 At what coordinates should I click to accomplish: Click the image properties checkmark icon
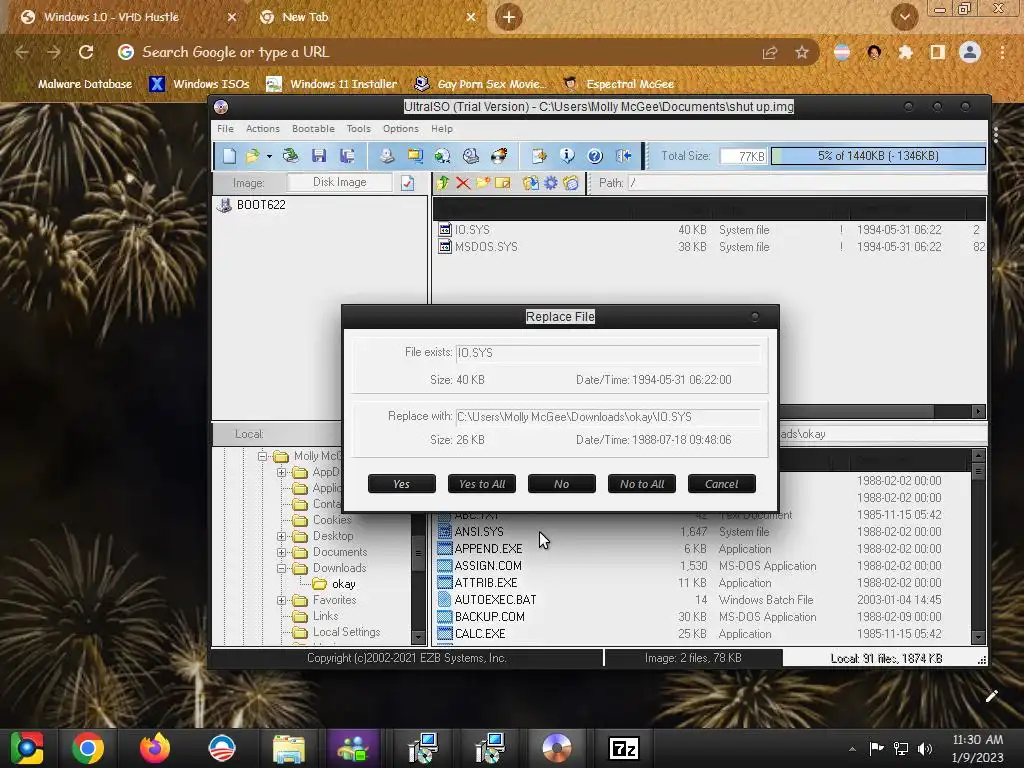point(408,183)
